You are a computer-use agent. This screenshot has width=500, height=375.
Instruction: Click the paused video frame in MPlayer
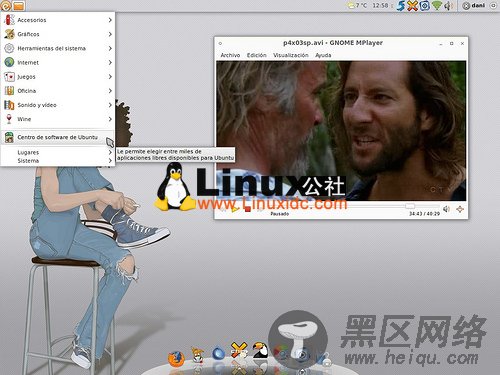[x=341, y=131]
